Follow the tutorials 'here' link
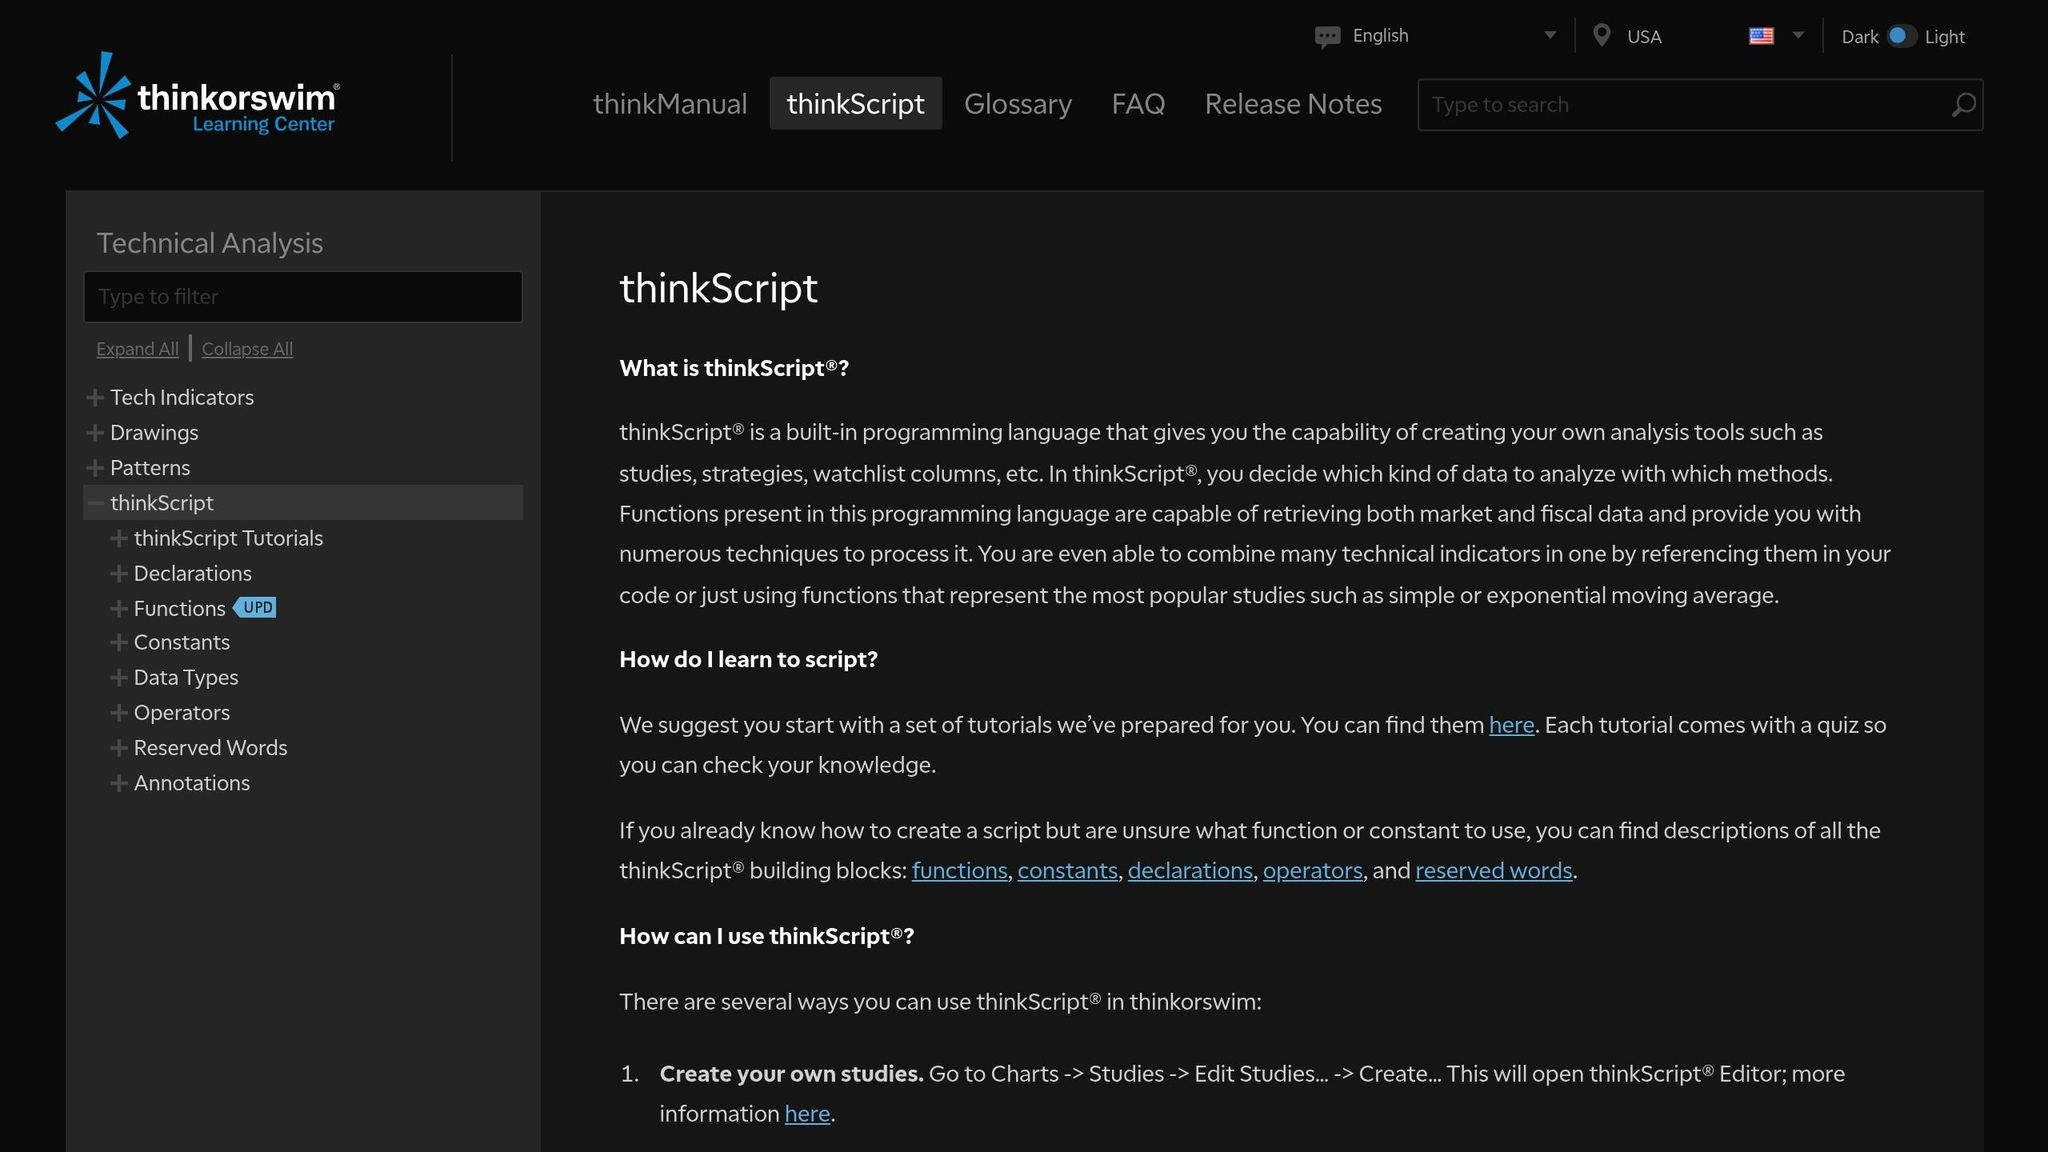 click(x=1511, y=725)
